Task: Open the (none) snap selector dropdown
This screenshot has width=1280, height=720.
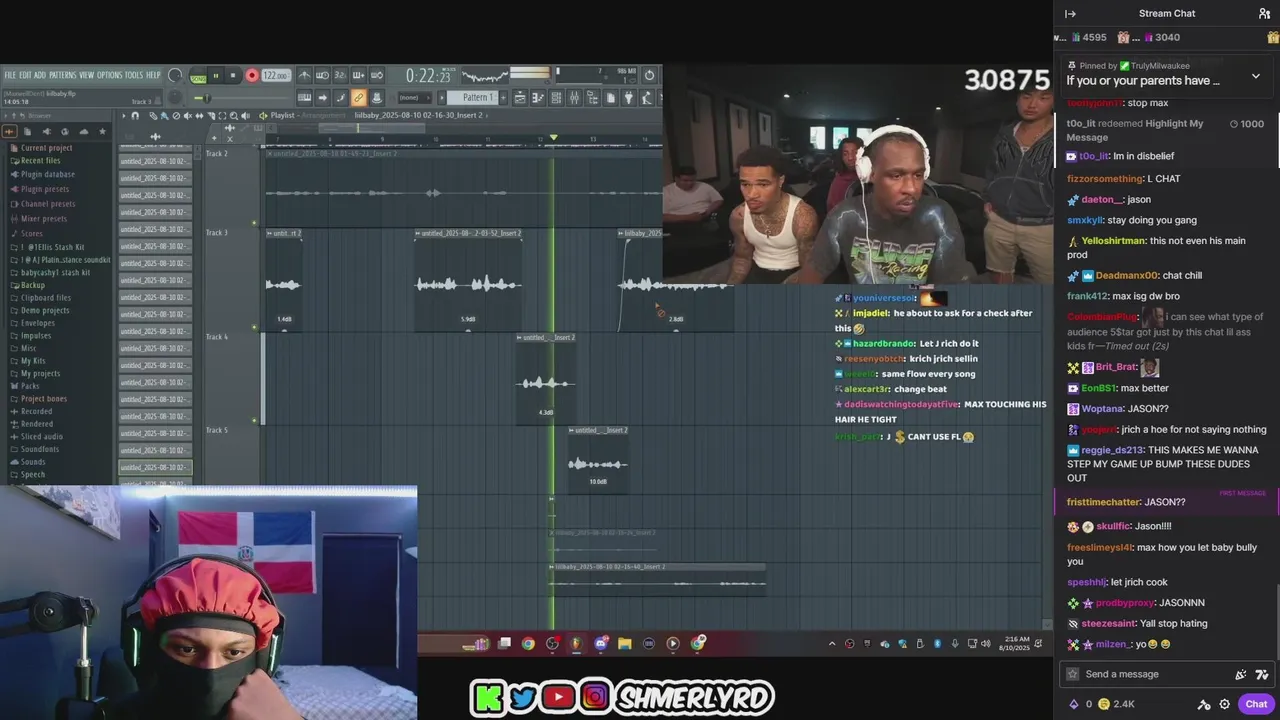Action: 414,98
